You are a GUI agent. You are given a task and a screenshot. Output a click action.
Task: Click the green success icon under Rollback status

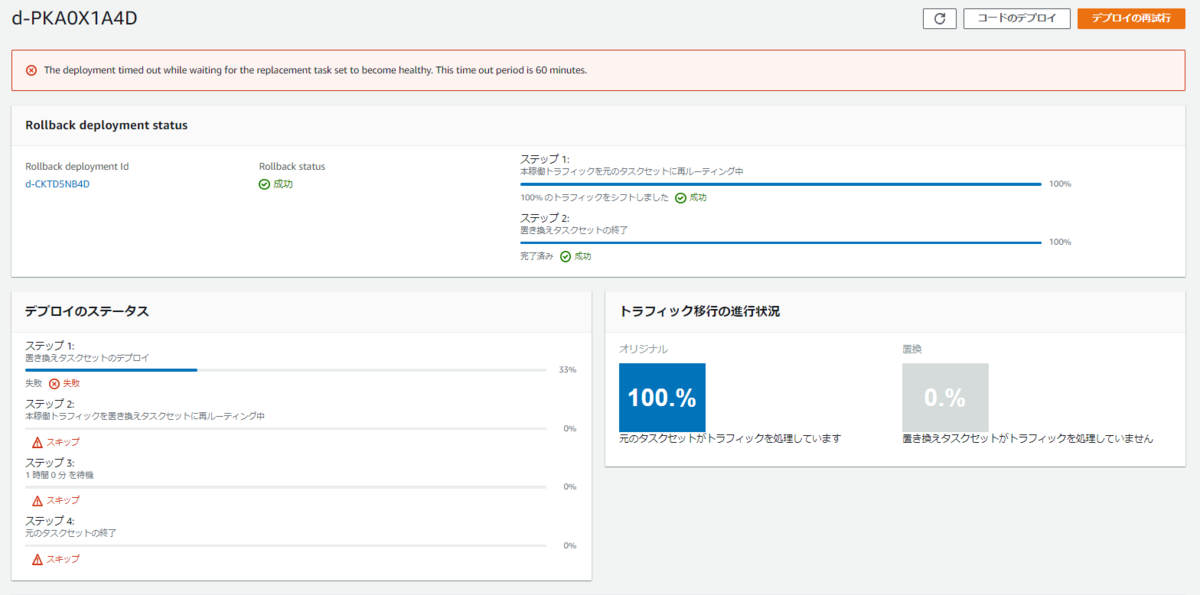264,184
